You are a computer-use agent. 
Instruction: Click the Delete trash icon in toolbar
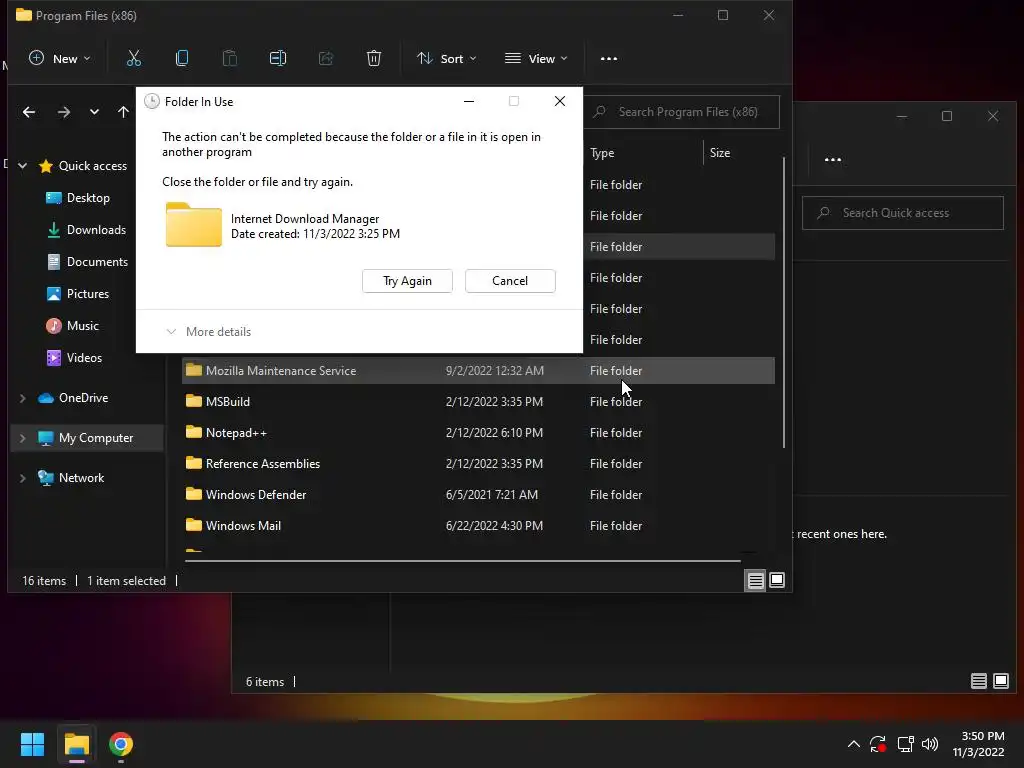pos(374,59)
